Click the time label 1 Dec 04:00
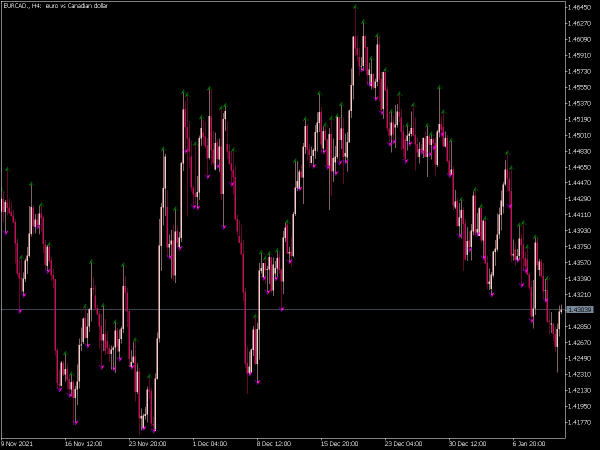The width and height of the screenshot is (600, 450). tap(210, 444)
